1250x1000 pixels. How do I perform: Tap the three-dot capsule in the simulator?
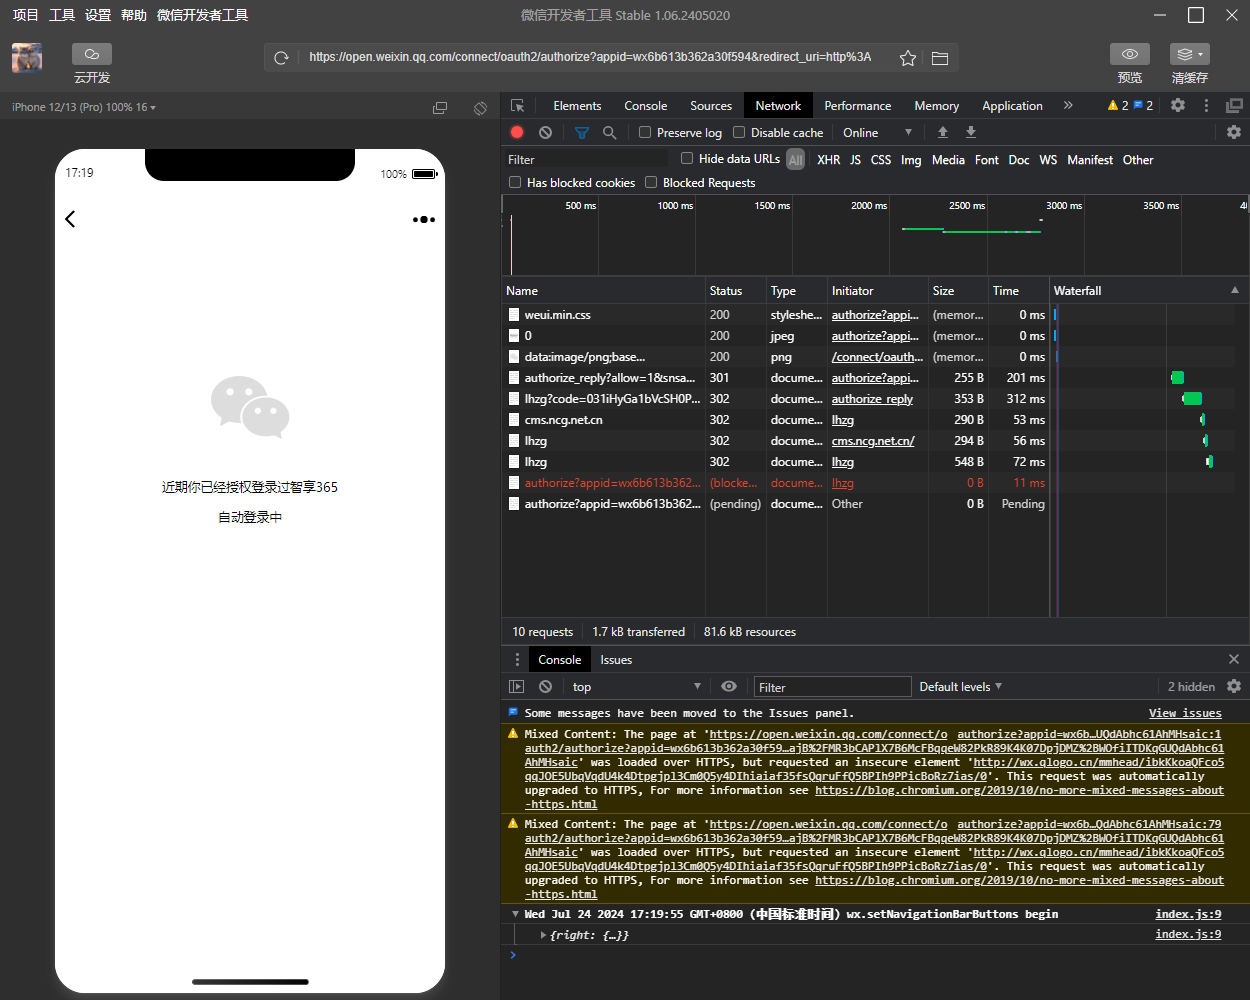[x=424, y=219]
